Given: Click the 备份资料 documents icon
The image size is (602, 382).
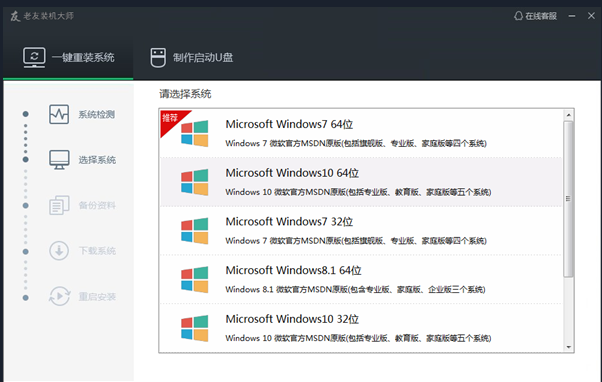Looking at the screenshot, I should tap(59, 205).
